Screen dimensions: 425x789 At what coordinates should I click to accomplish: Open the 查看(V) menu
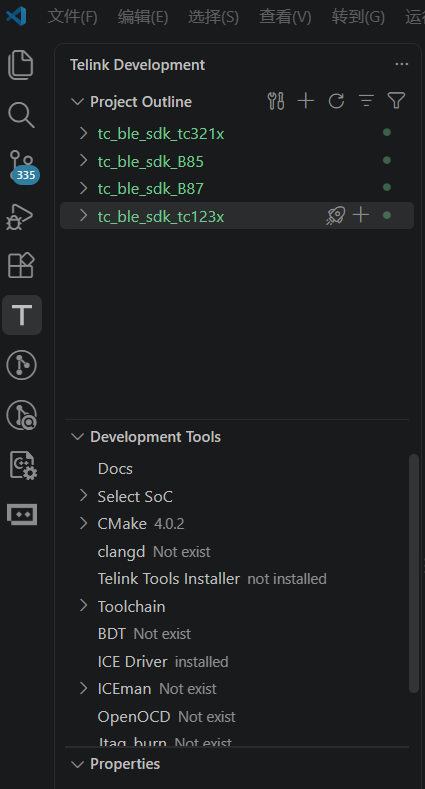285,17
